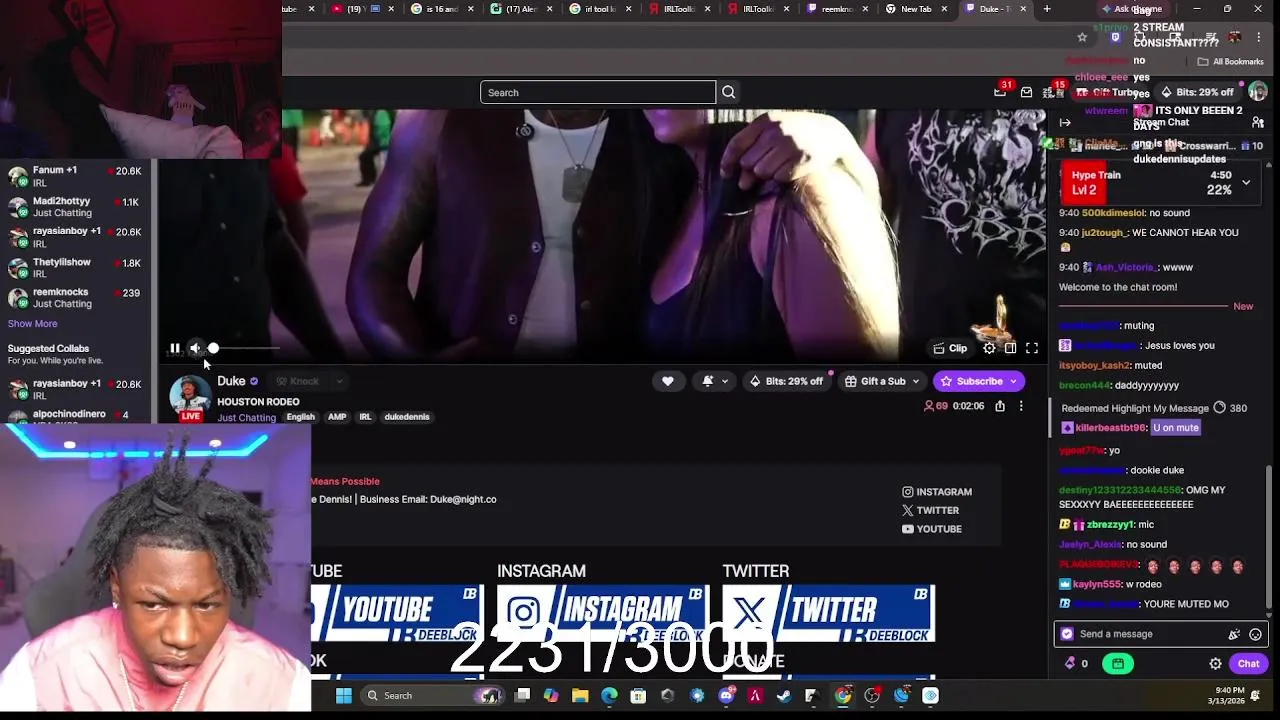Open the user profile avatar menu

click(1258, 92)
